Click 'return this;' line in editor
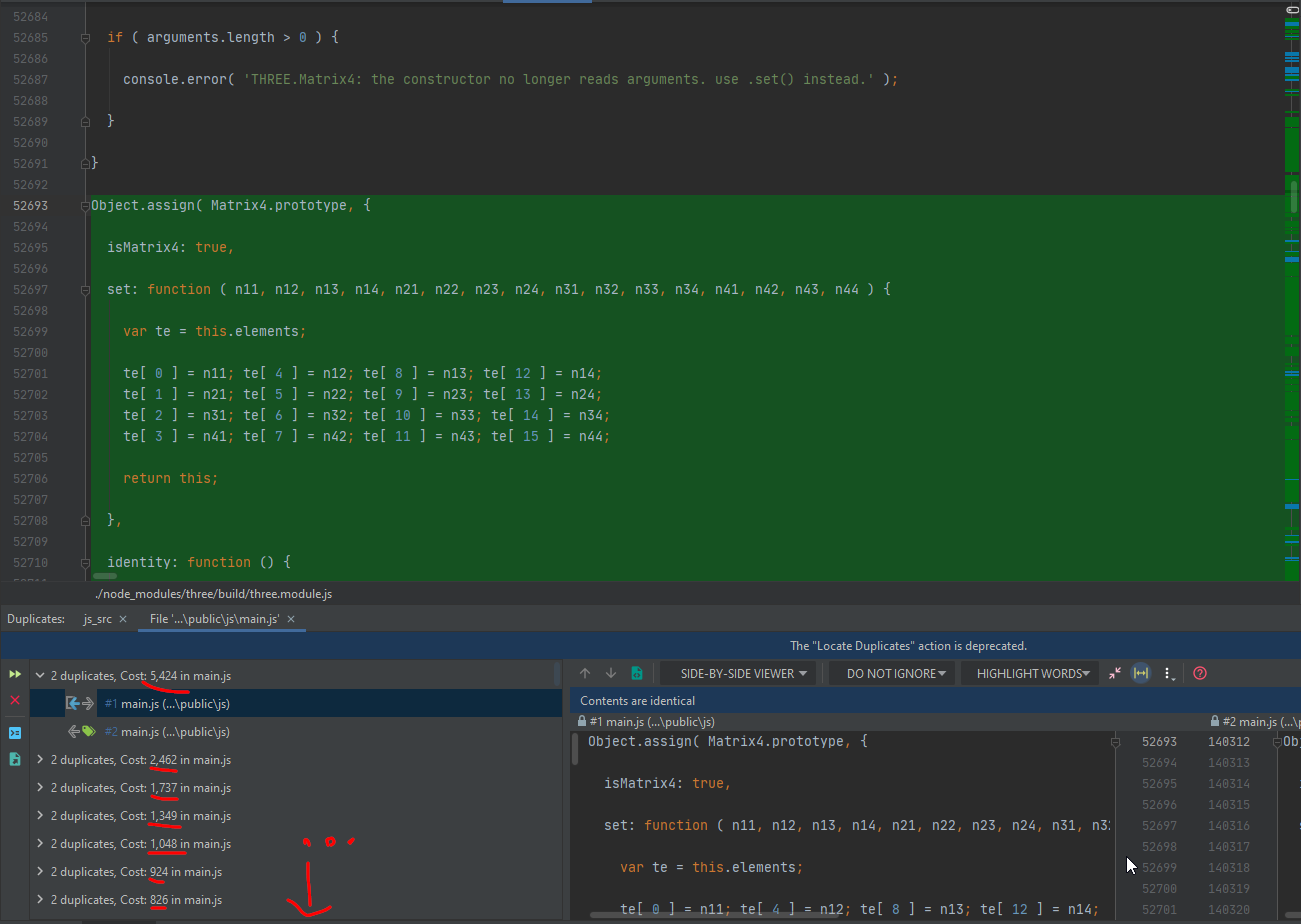Image resolution: width=1301 pixels, height=924 pixels. click(x=170, y=479)
